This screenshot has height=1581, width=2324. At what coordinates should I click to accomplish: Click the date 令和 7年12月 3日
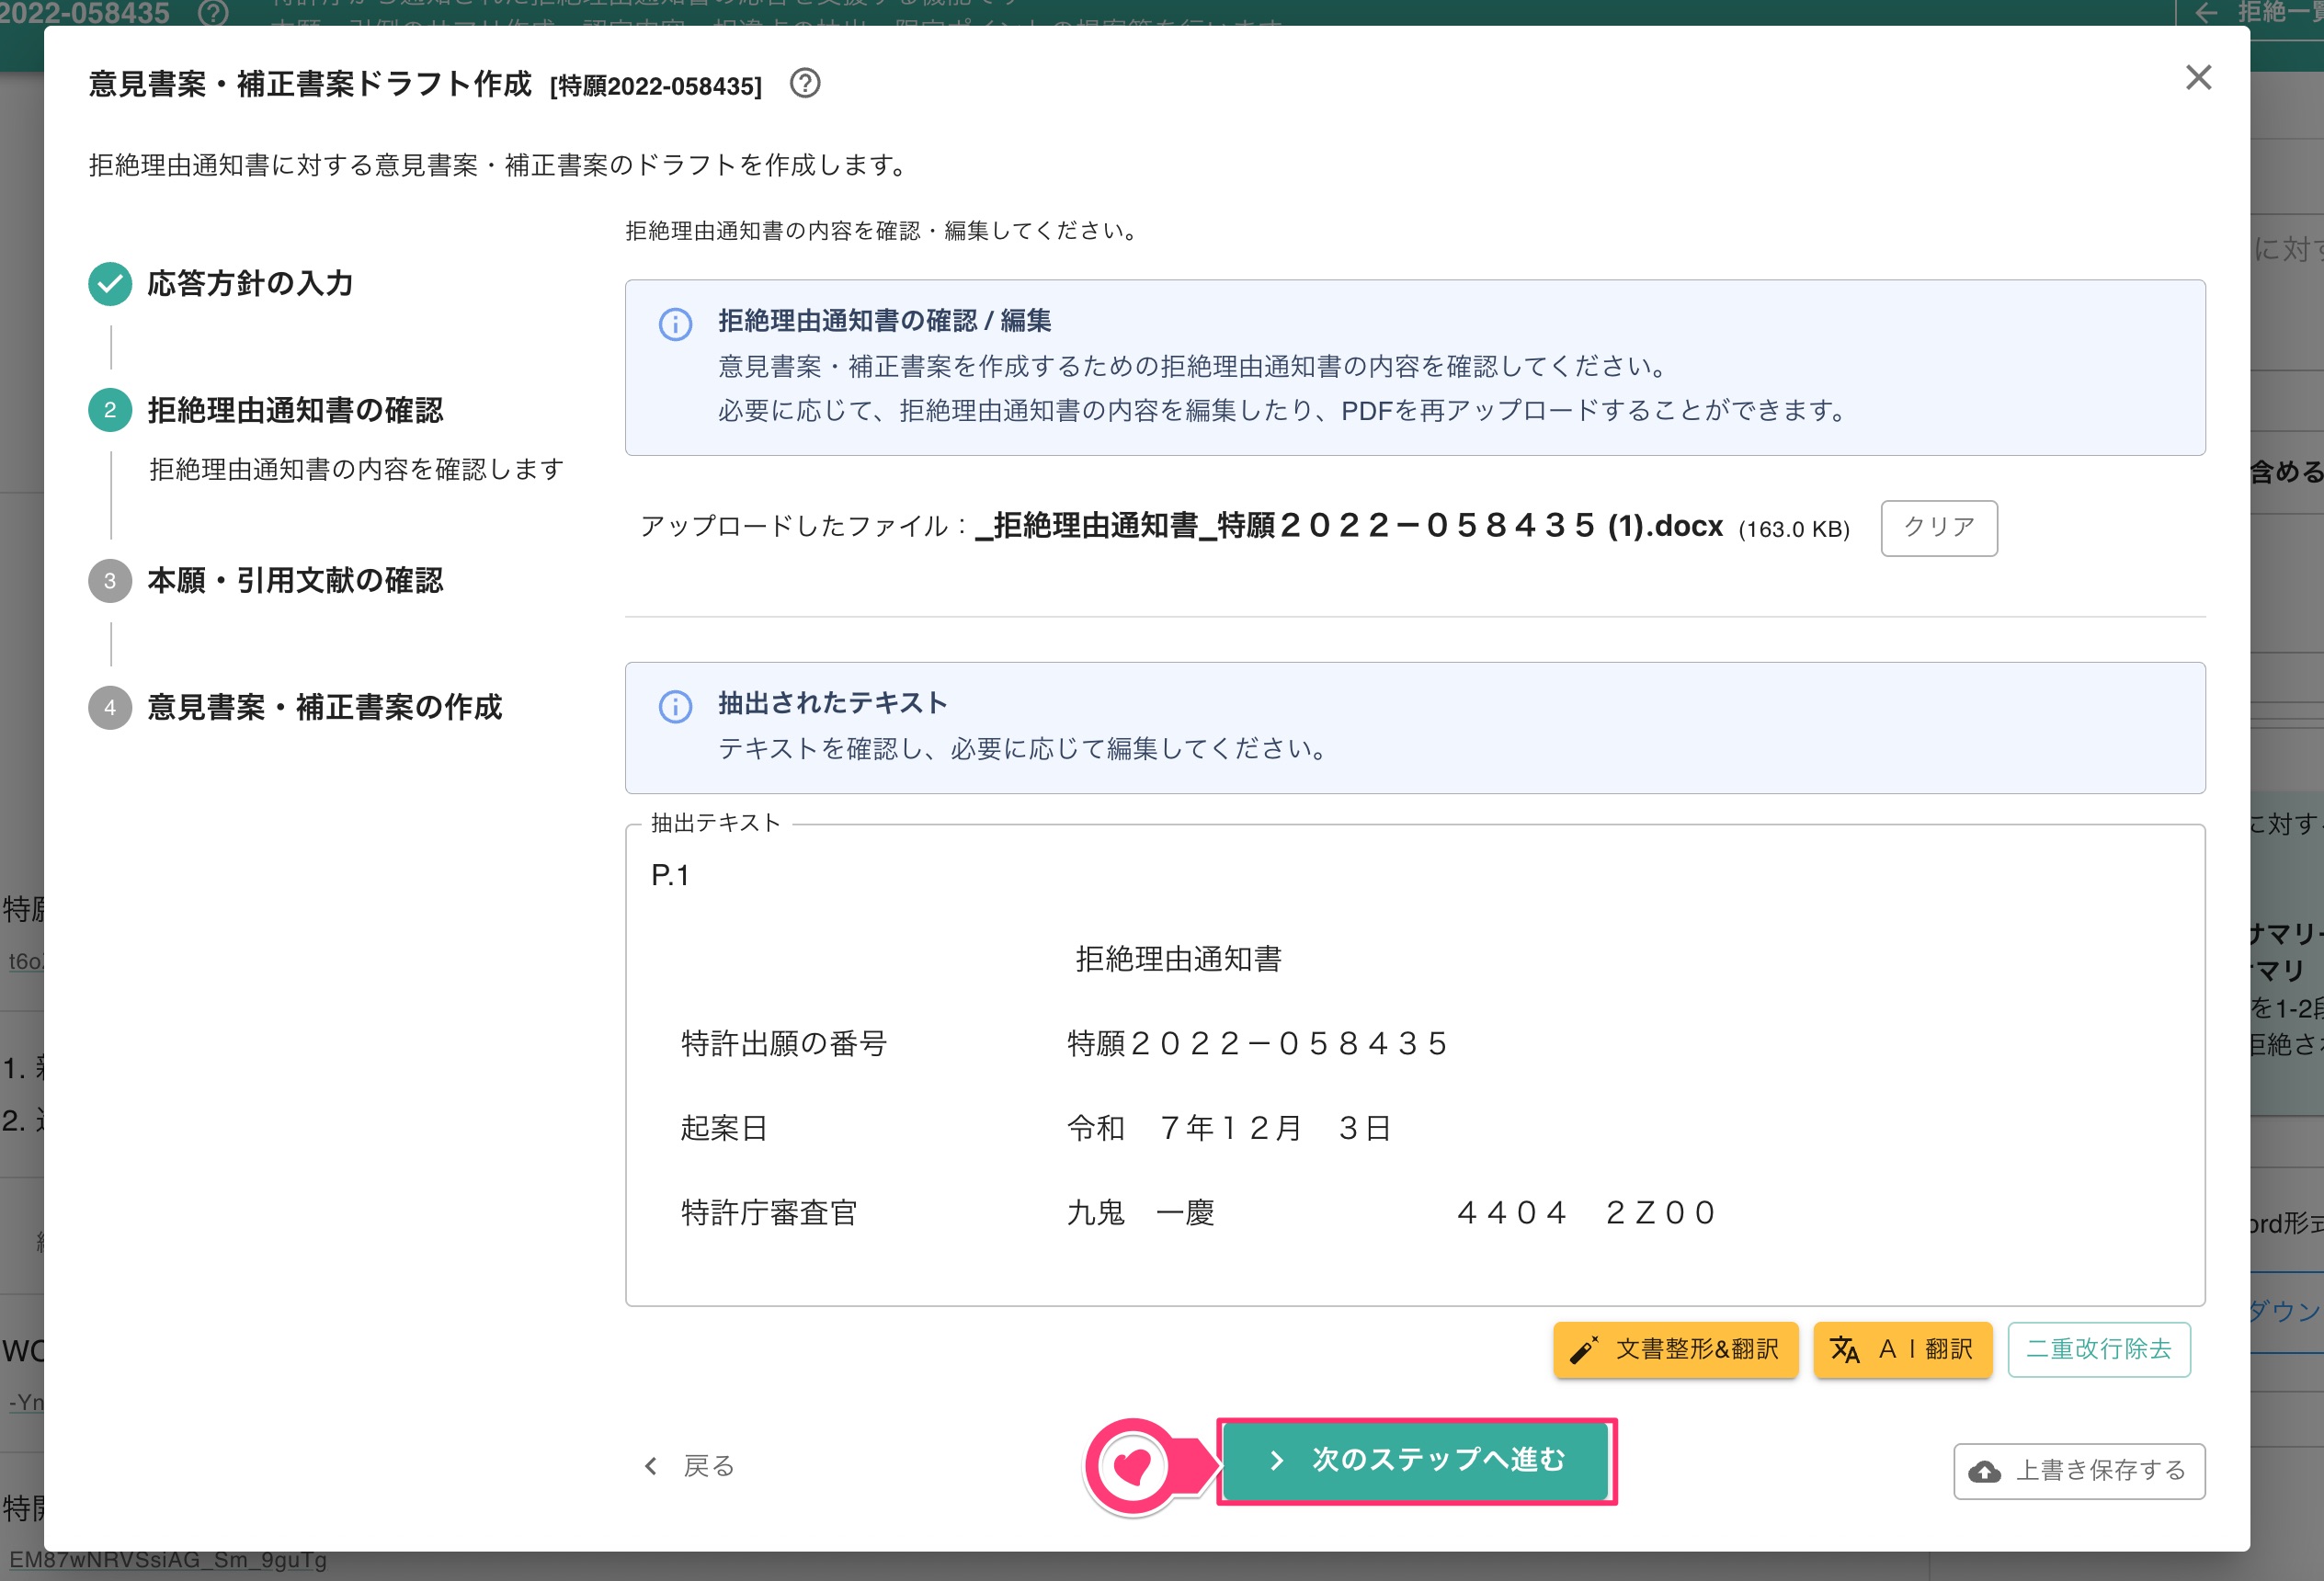click(x=1229, y=1128)
